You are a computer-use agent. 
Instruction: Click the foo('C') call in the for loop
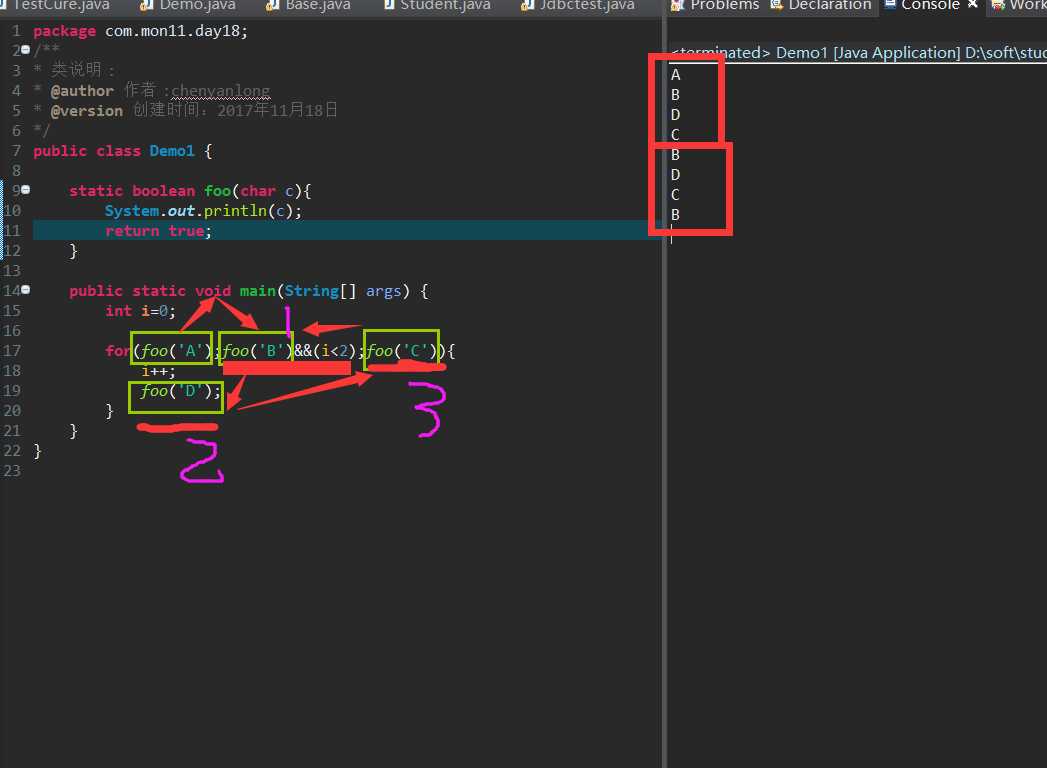(x=401, y=351)
